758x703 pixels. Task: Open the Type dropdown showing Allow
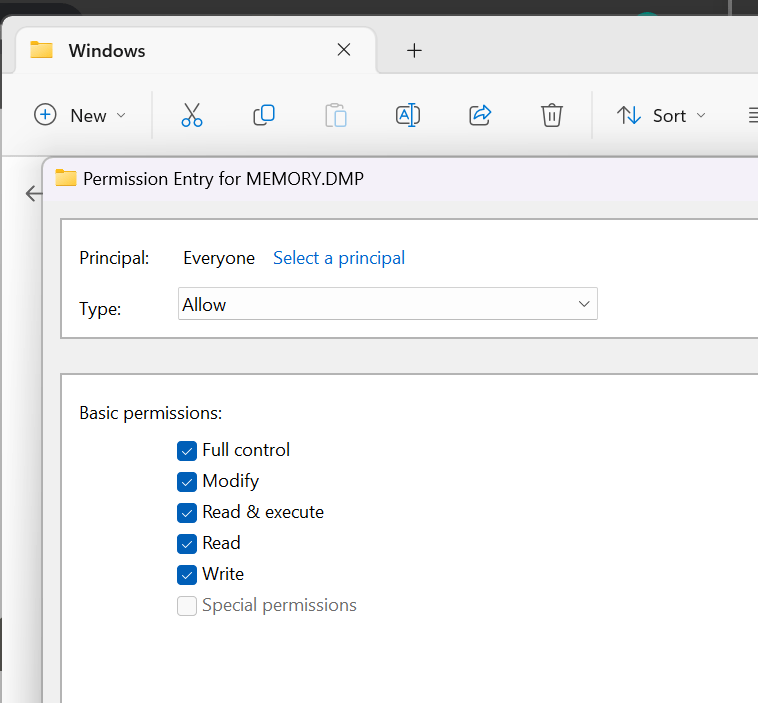click(388, 304)
